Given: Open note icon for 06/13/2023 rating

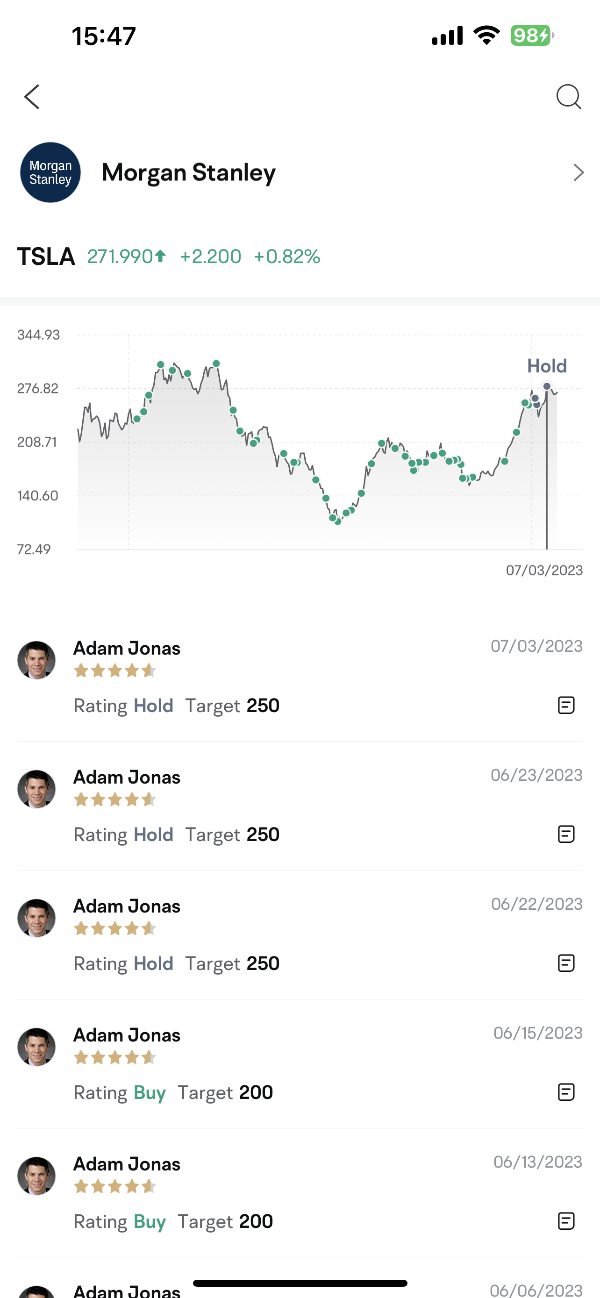Looking at the screenshot, I should coord(566,1222).
